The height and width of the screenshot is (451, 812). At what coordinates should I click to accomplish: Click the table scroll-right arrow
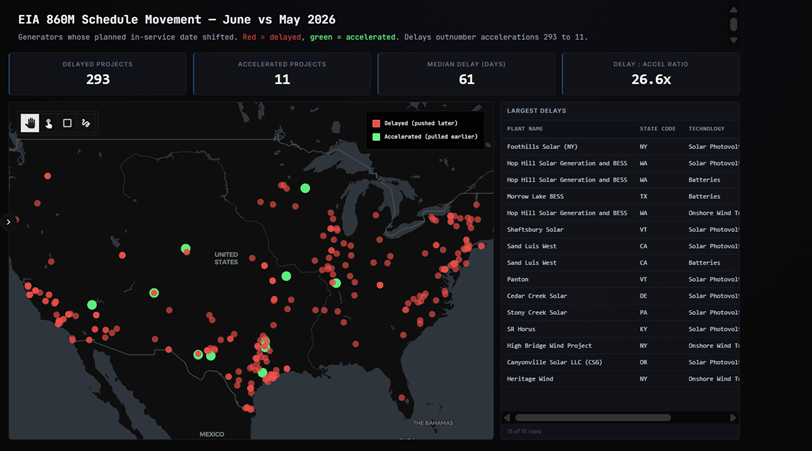[x=733, y=418]
